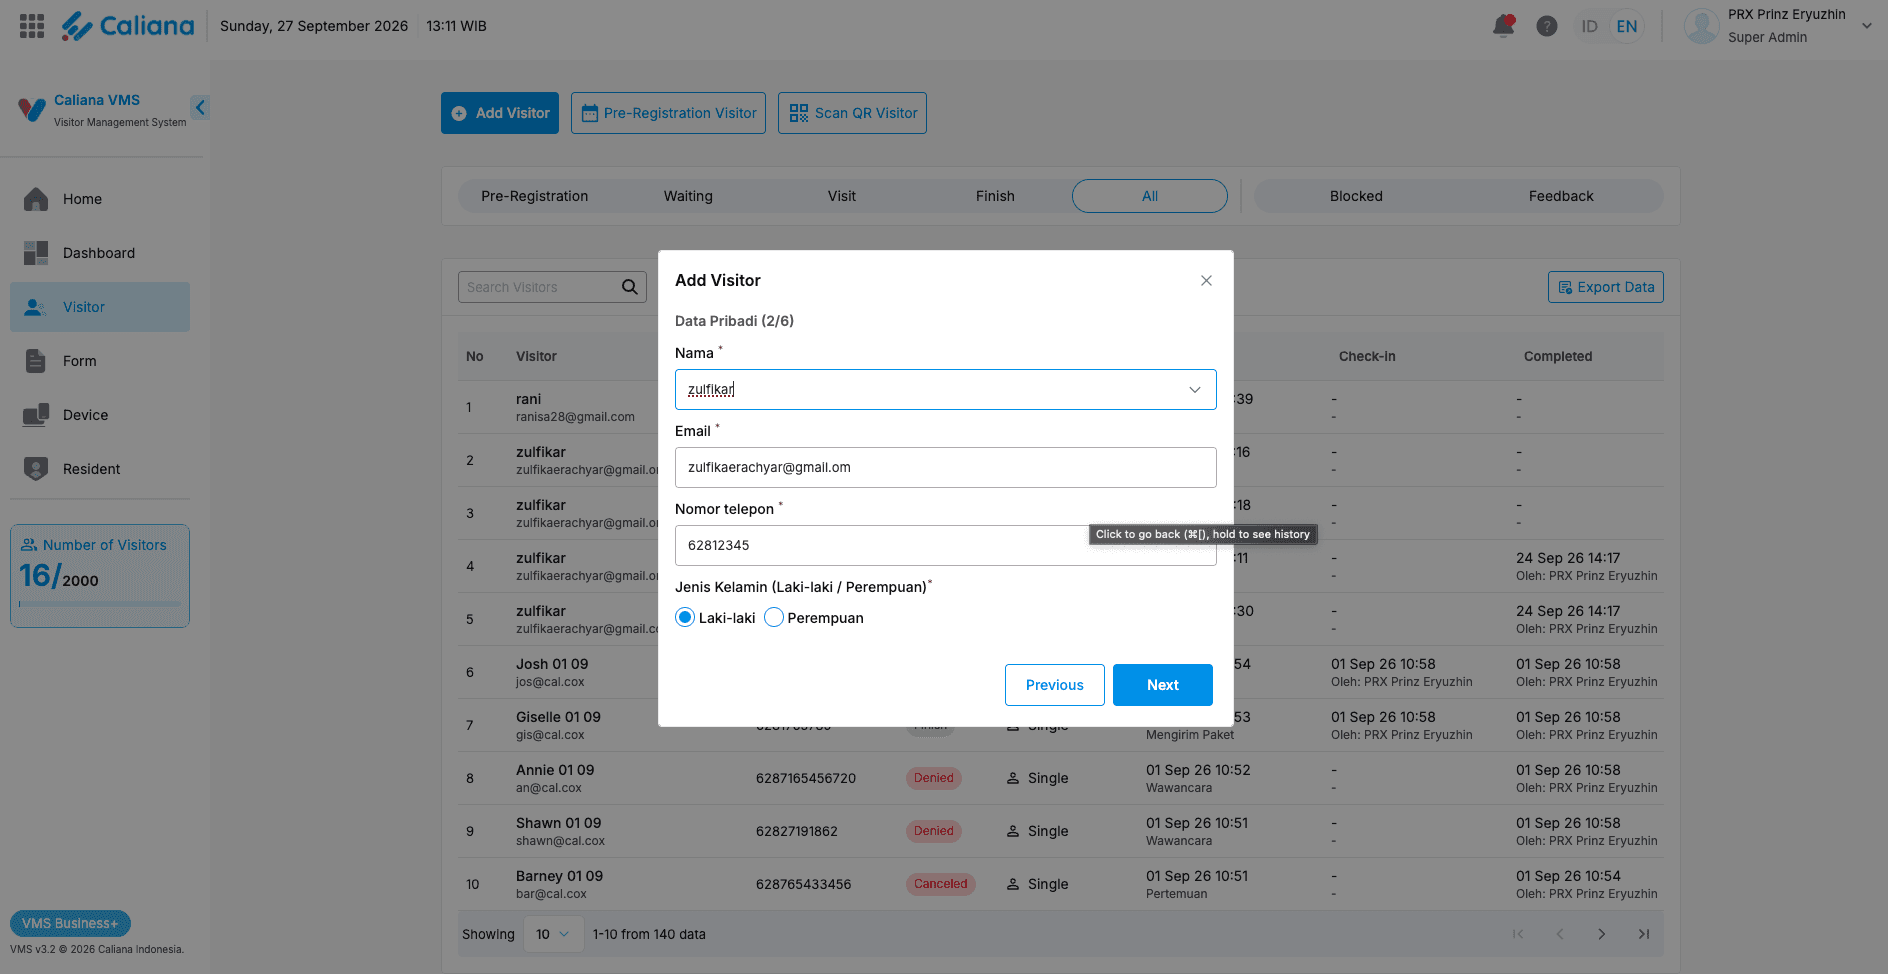Click the Caliana logo
Viewport: 1888px width, 974px height.
coord(128,26)
